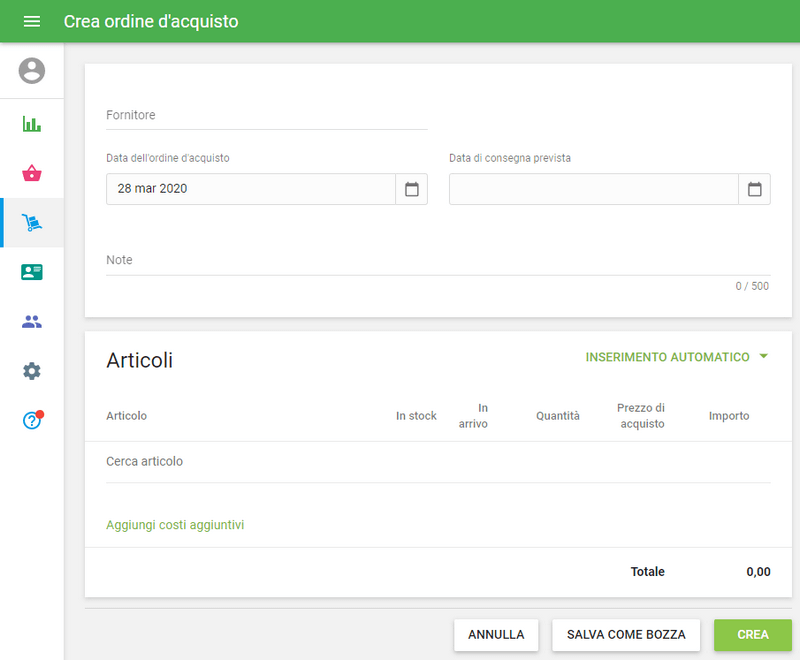Open the articles shopping basket section
The image size is (800, 660).
click(32, 174)
